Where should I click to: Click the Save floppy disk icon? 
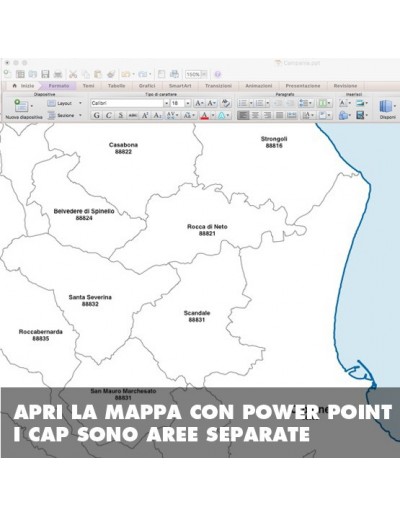tap(45, 74)
